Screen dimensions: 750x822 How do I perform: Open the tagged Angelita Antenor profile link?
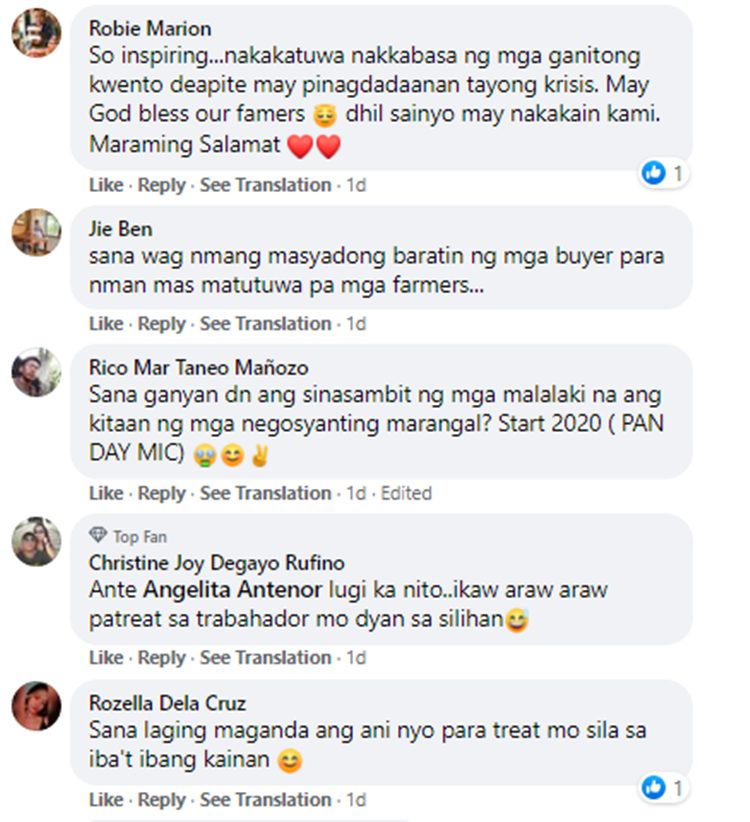tap(232, 590)
